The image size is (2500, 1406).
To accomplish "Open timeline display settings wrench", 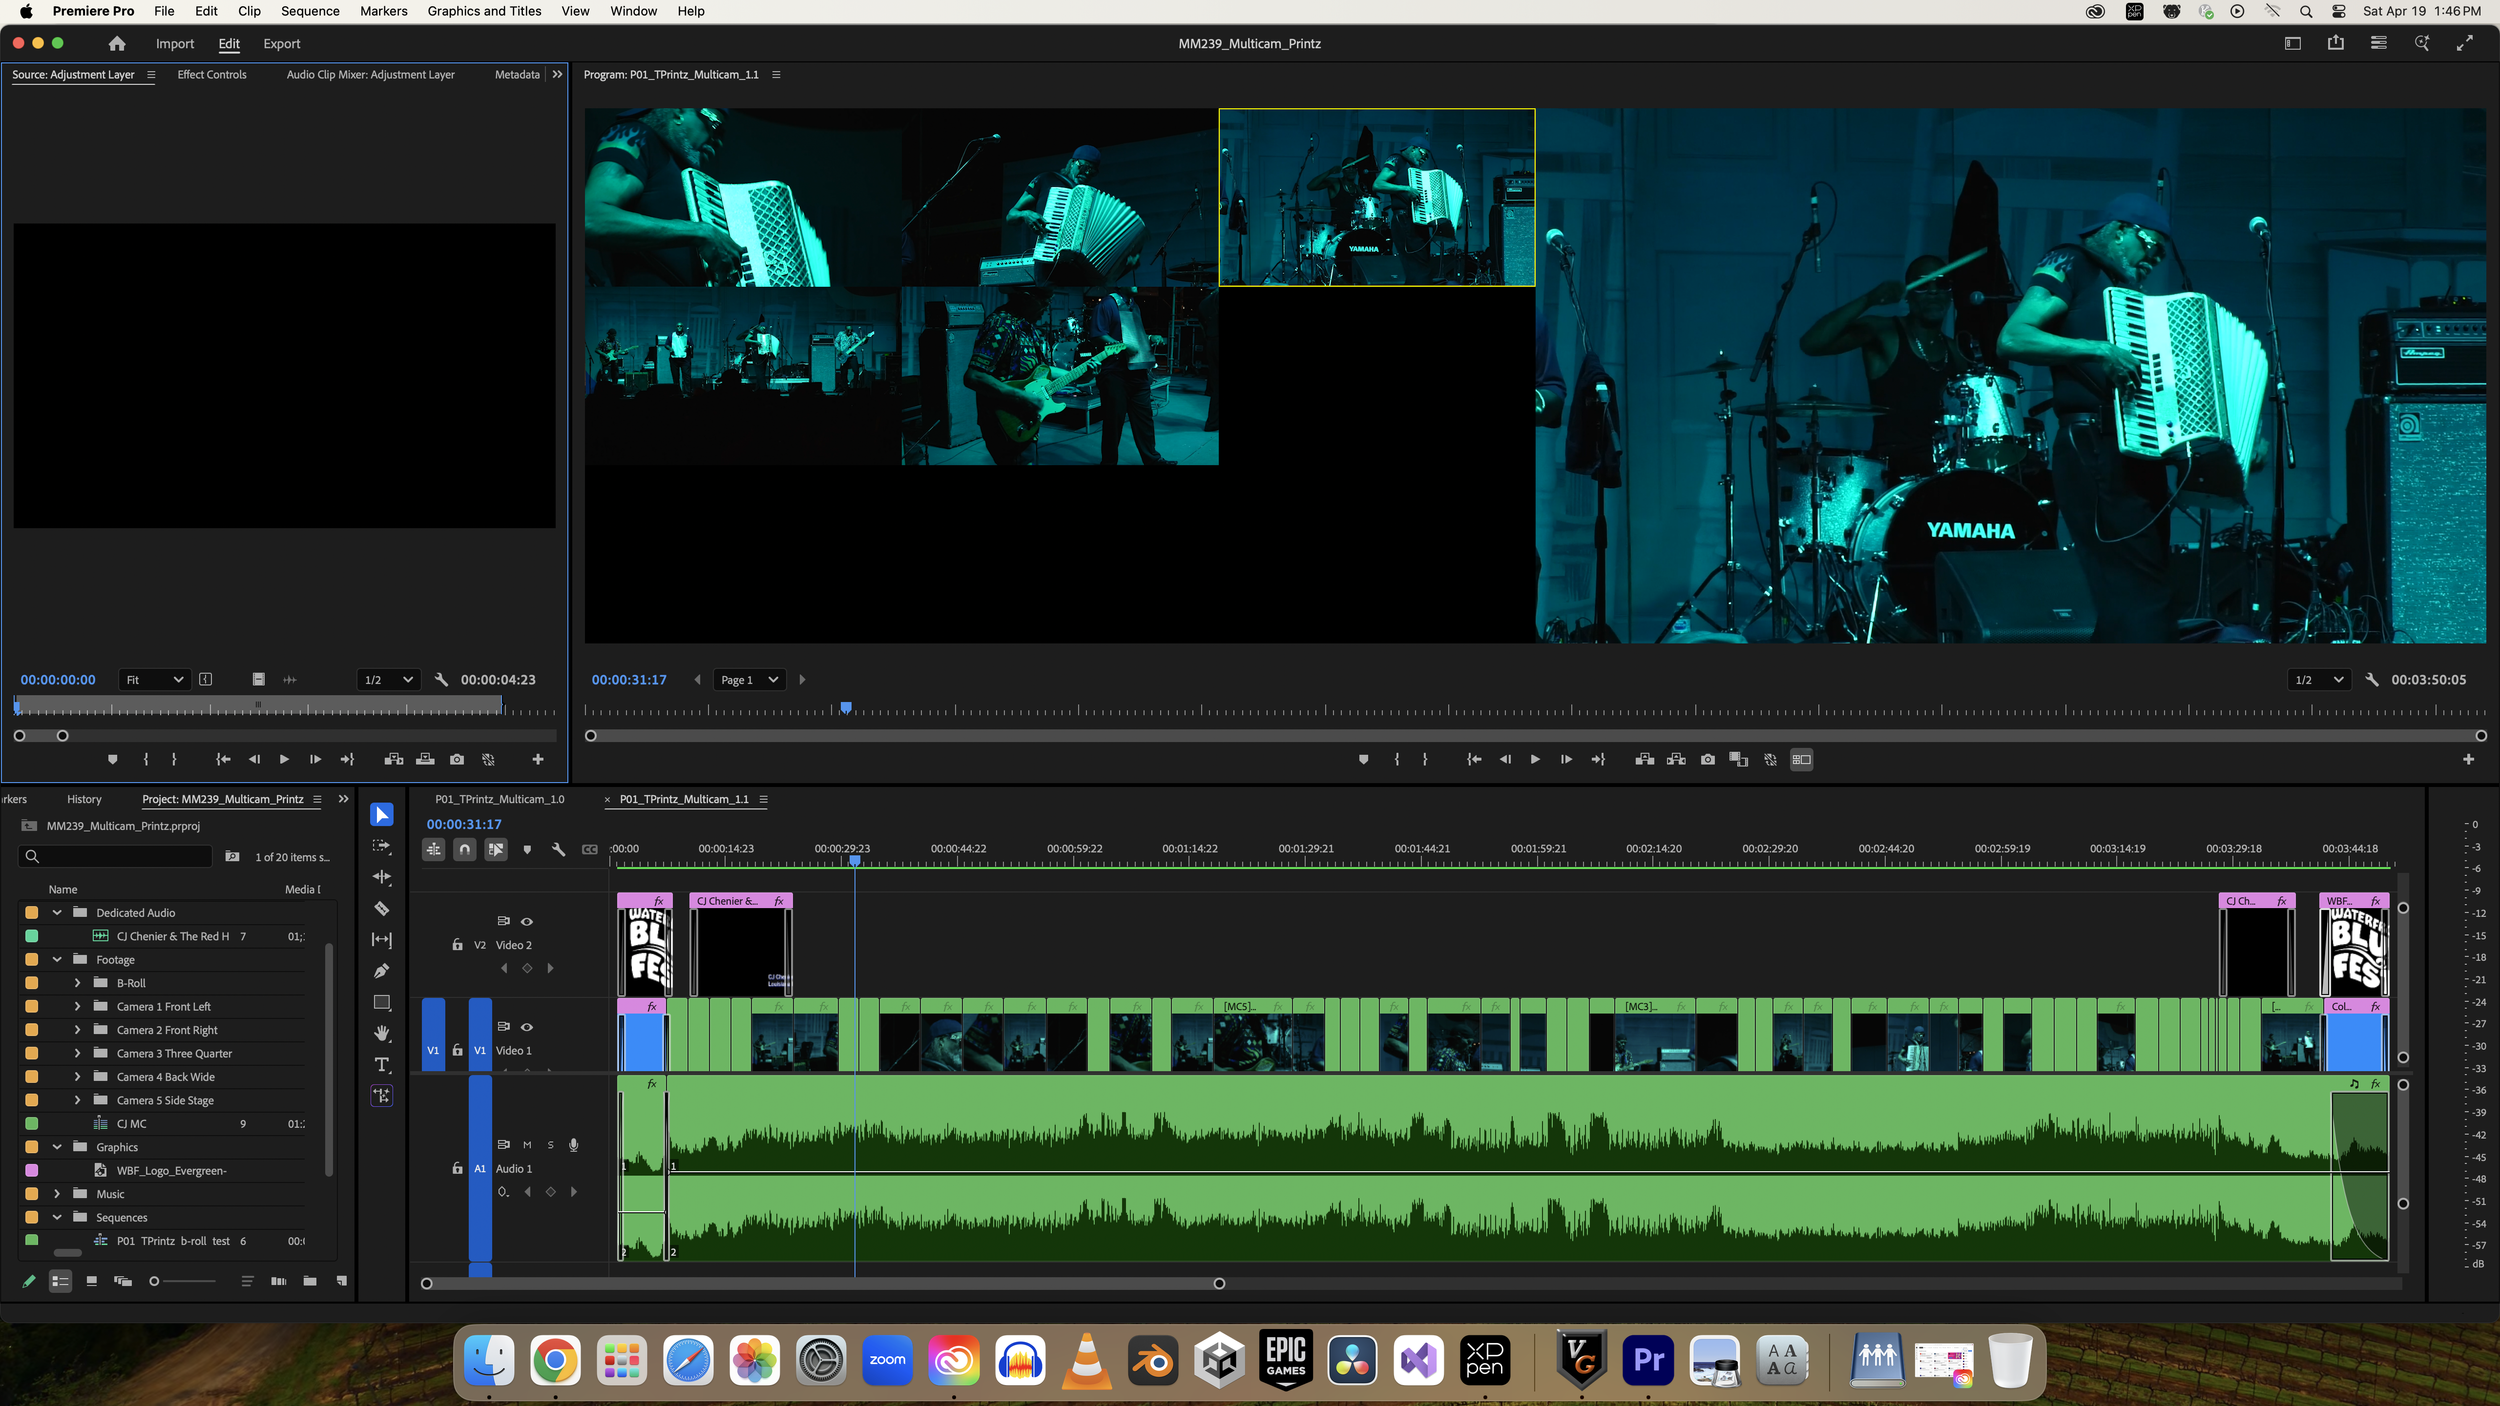I will click(558, 849).
